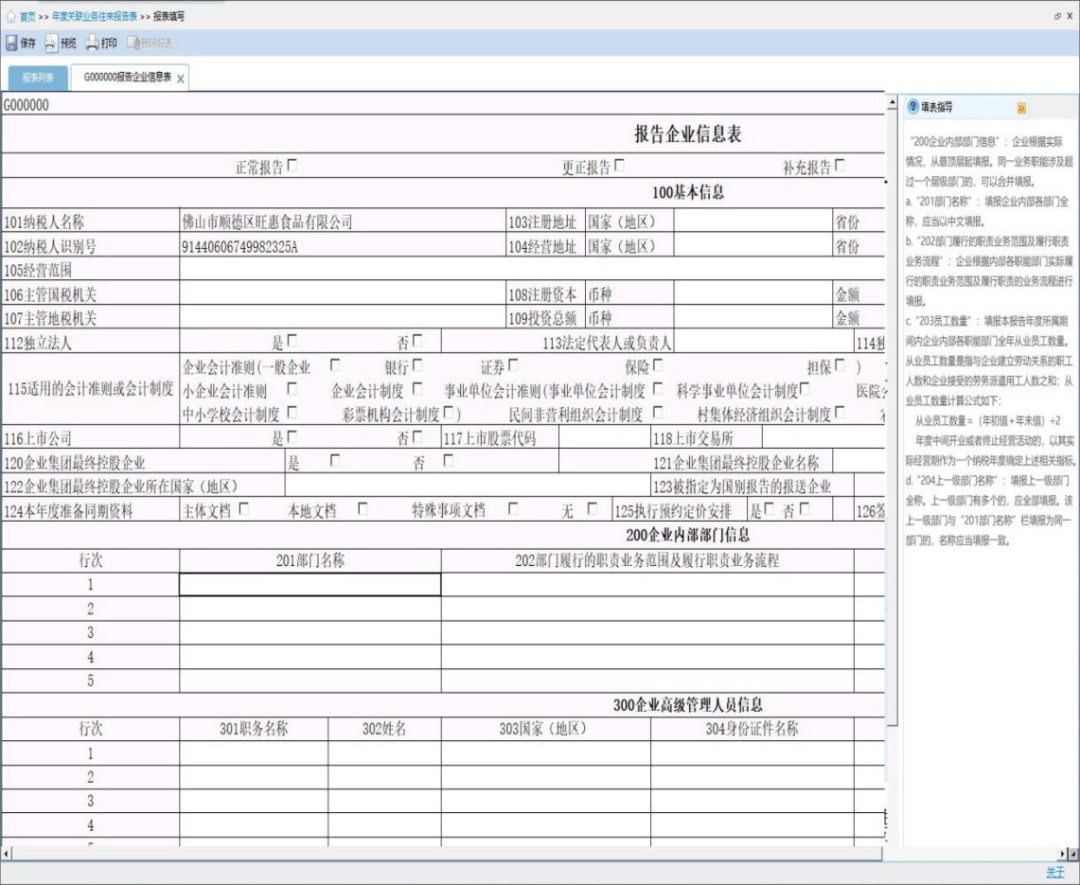Click the Preview (预览) toolbar icon
Image resolution: width=1080 pixels, height=885 pixels.
[x=52, y=43]
